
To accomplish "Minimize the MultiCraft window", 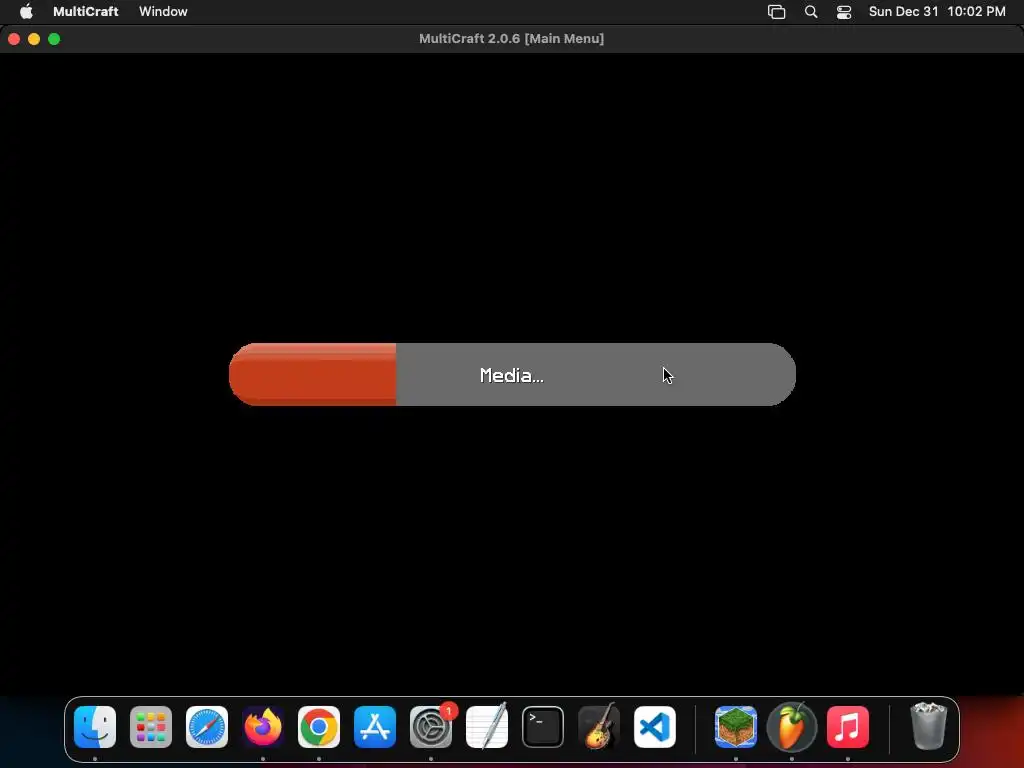I will 34,39.
